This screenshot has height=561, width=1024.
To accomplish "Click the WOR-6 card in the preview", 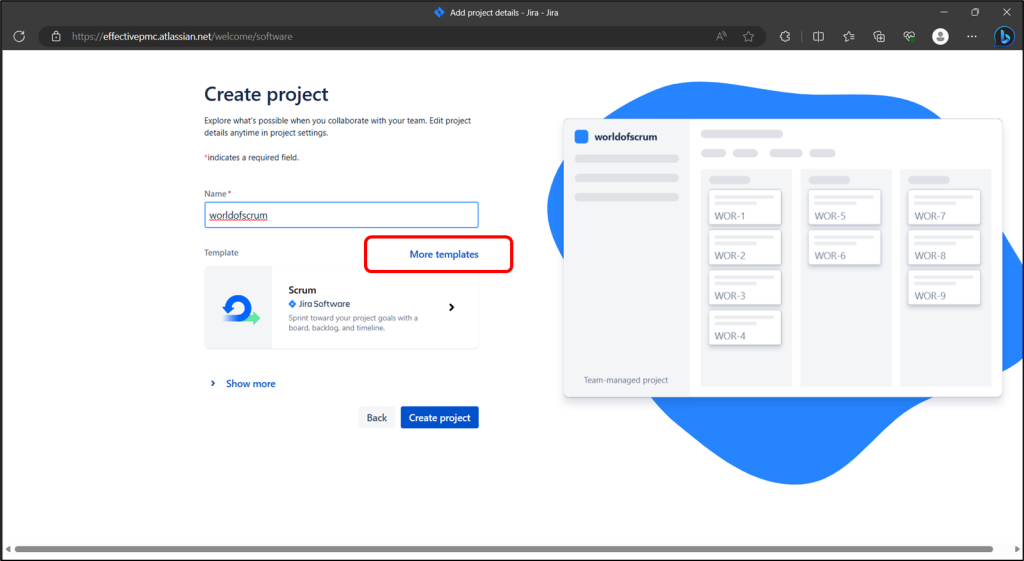I will point(844,247).
